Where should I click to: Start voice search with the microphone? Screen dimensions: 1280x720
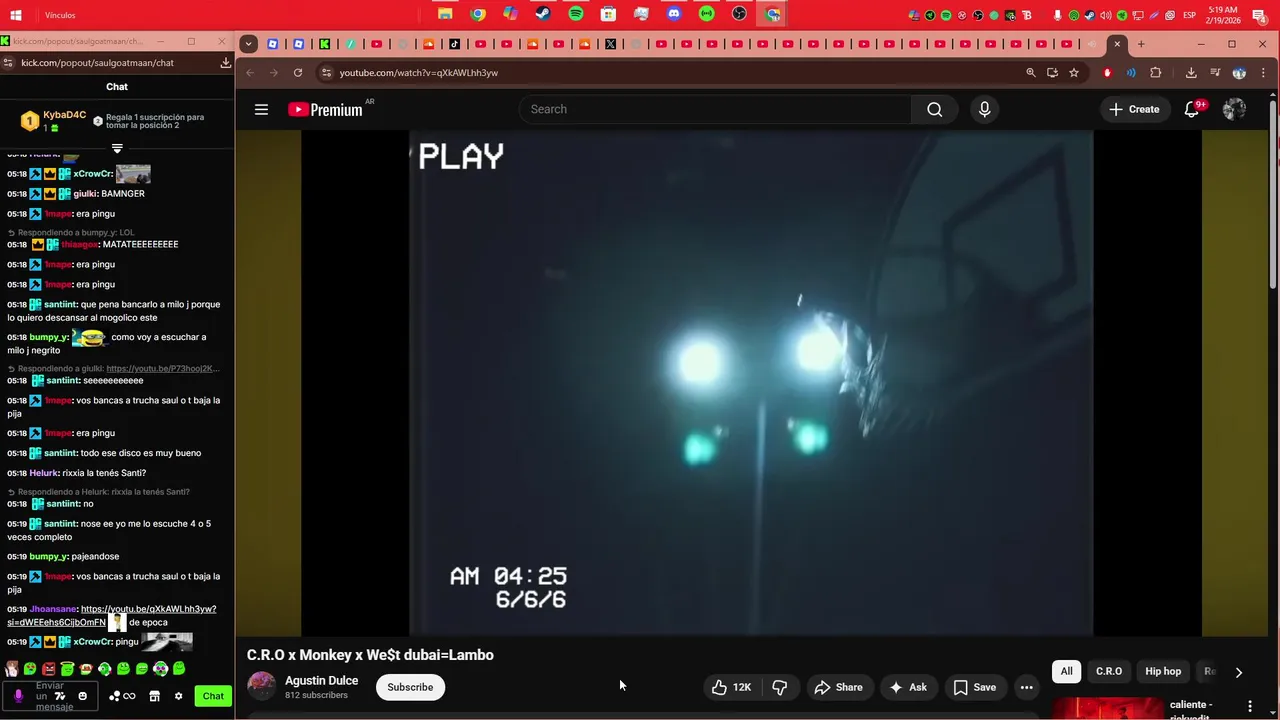(x=985, y=109)
